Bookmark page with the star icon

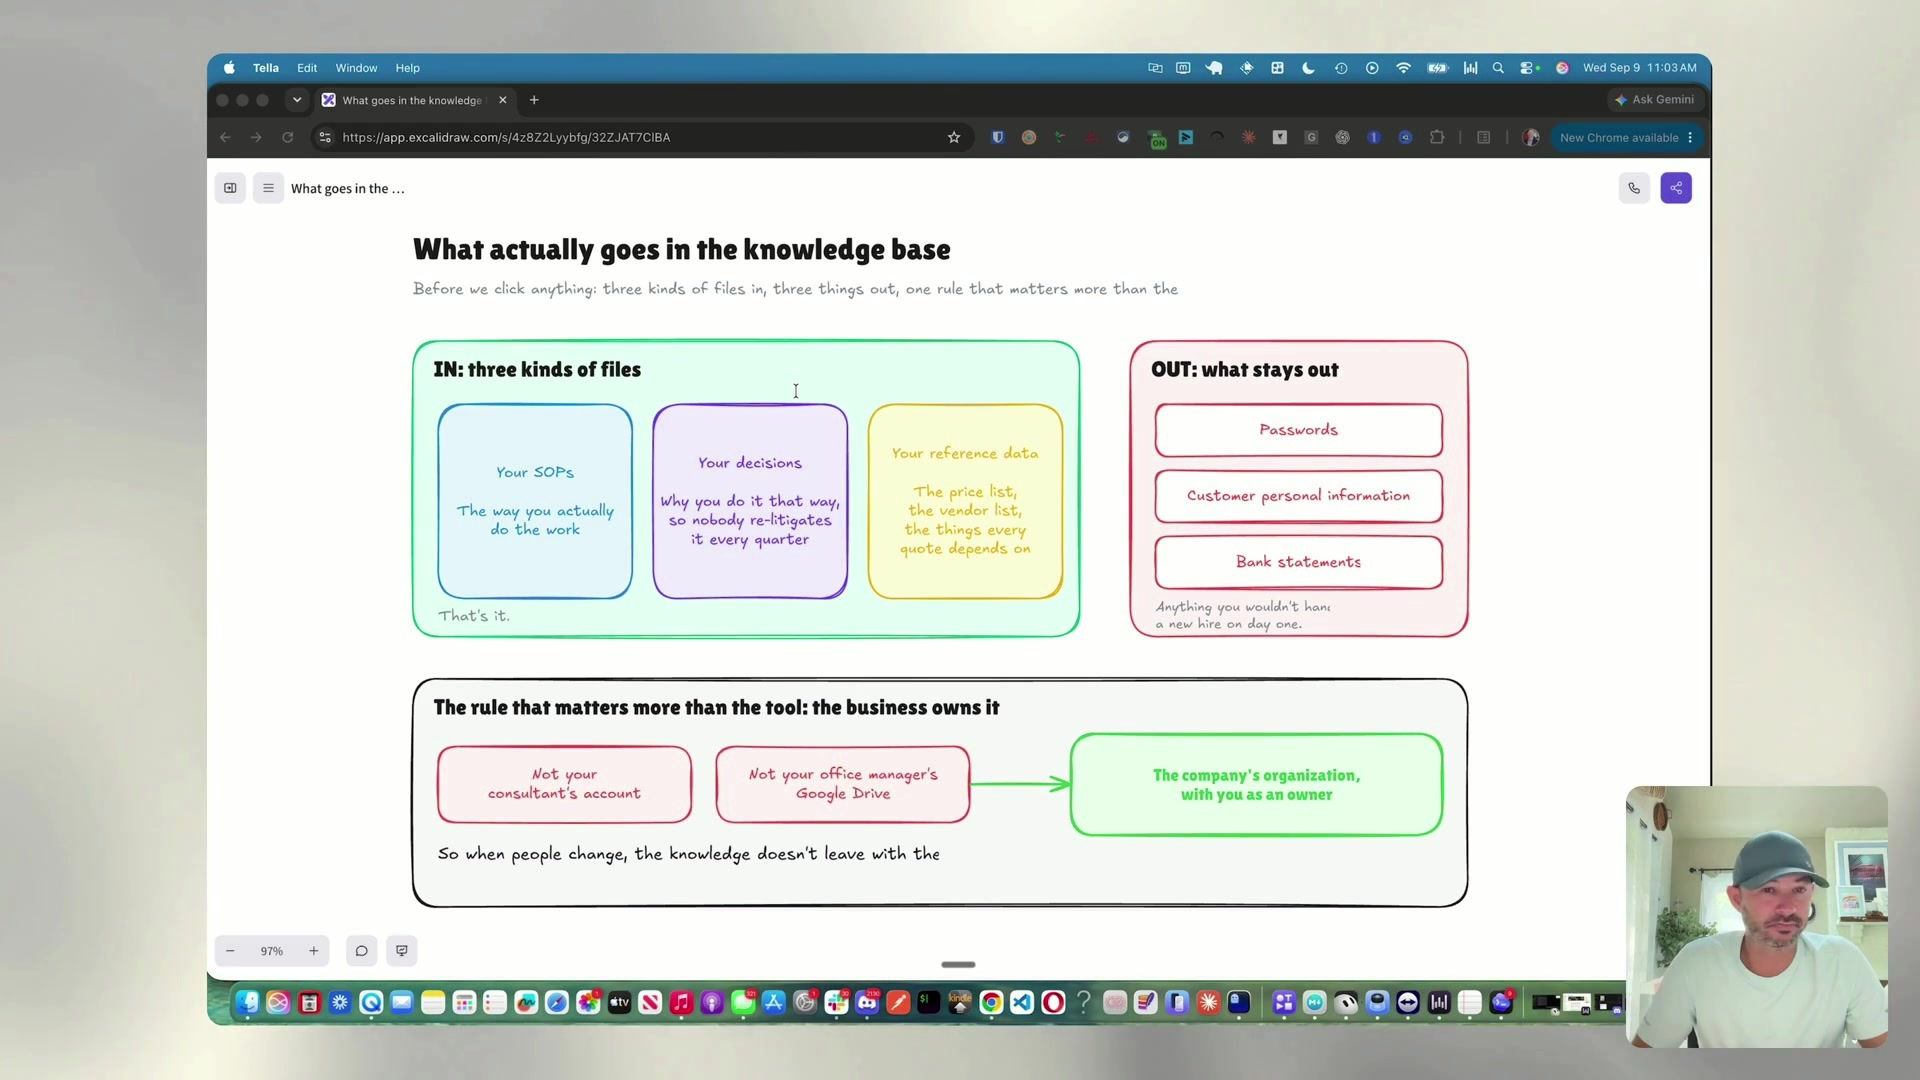click(954, 138)
